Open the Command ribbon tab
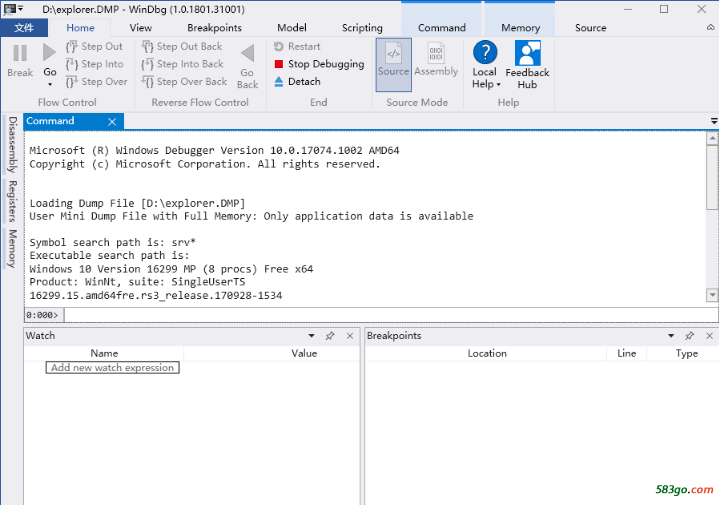 click(442, 28)
